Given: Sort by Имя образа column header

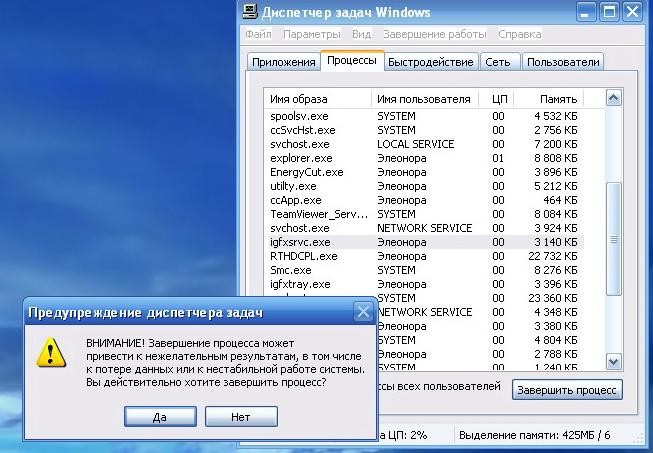Looking at the screenshot, I should 317,99.
